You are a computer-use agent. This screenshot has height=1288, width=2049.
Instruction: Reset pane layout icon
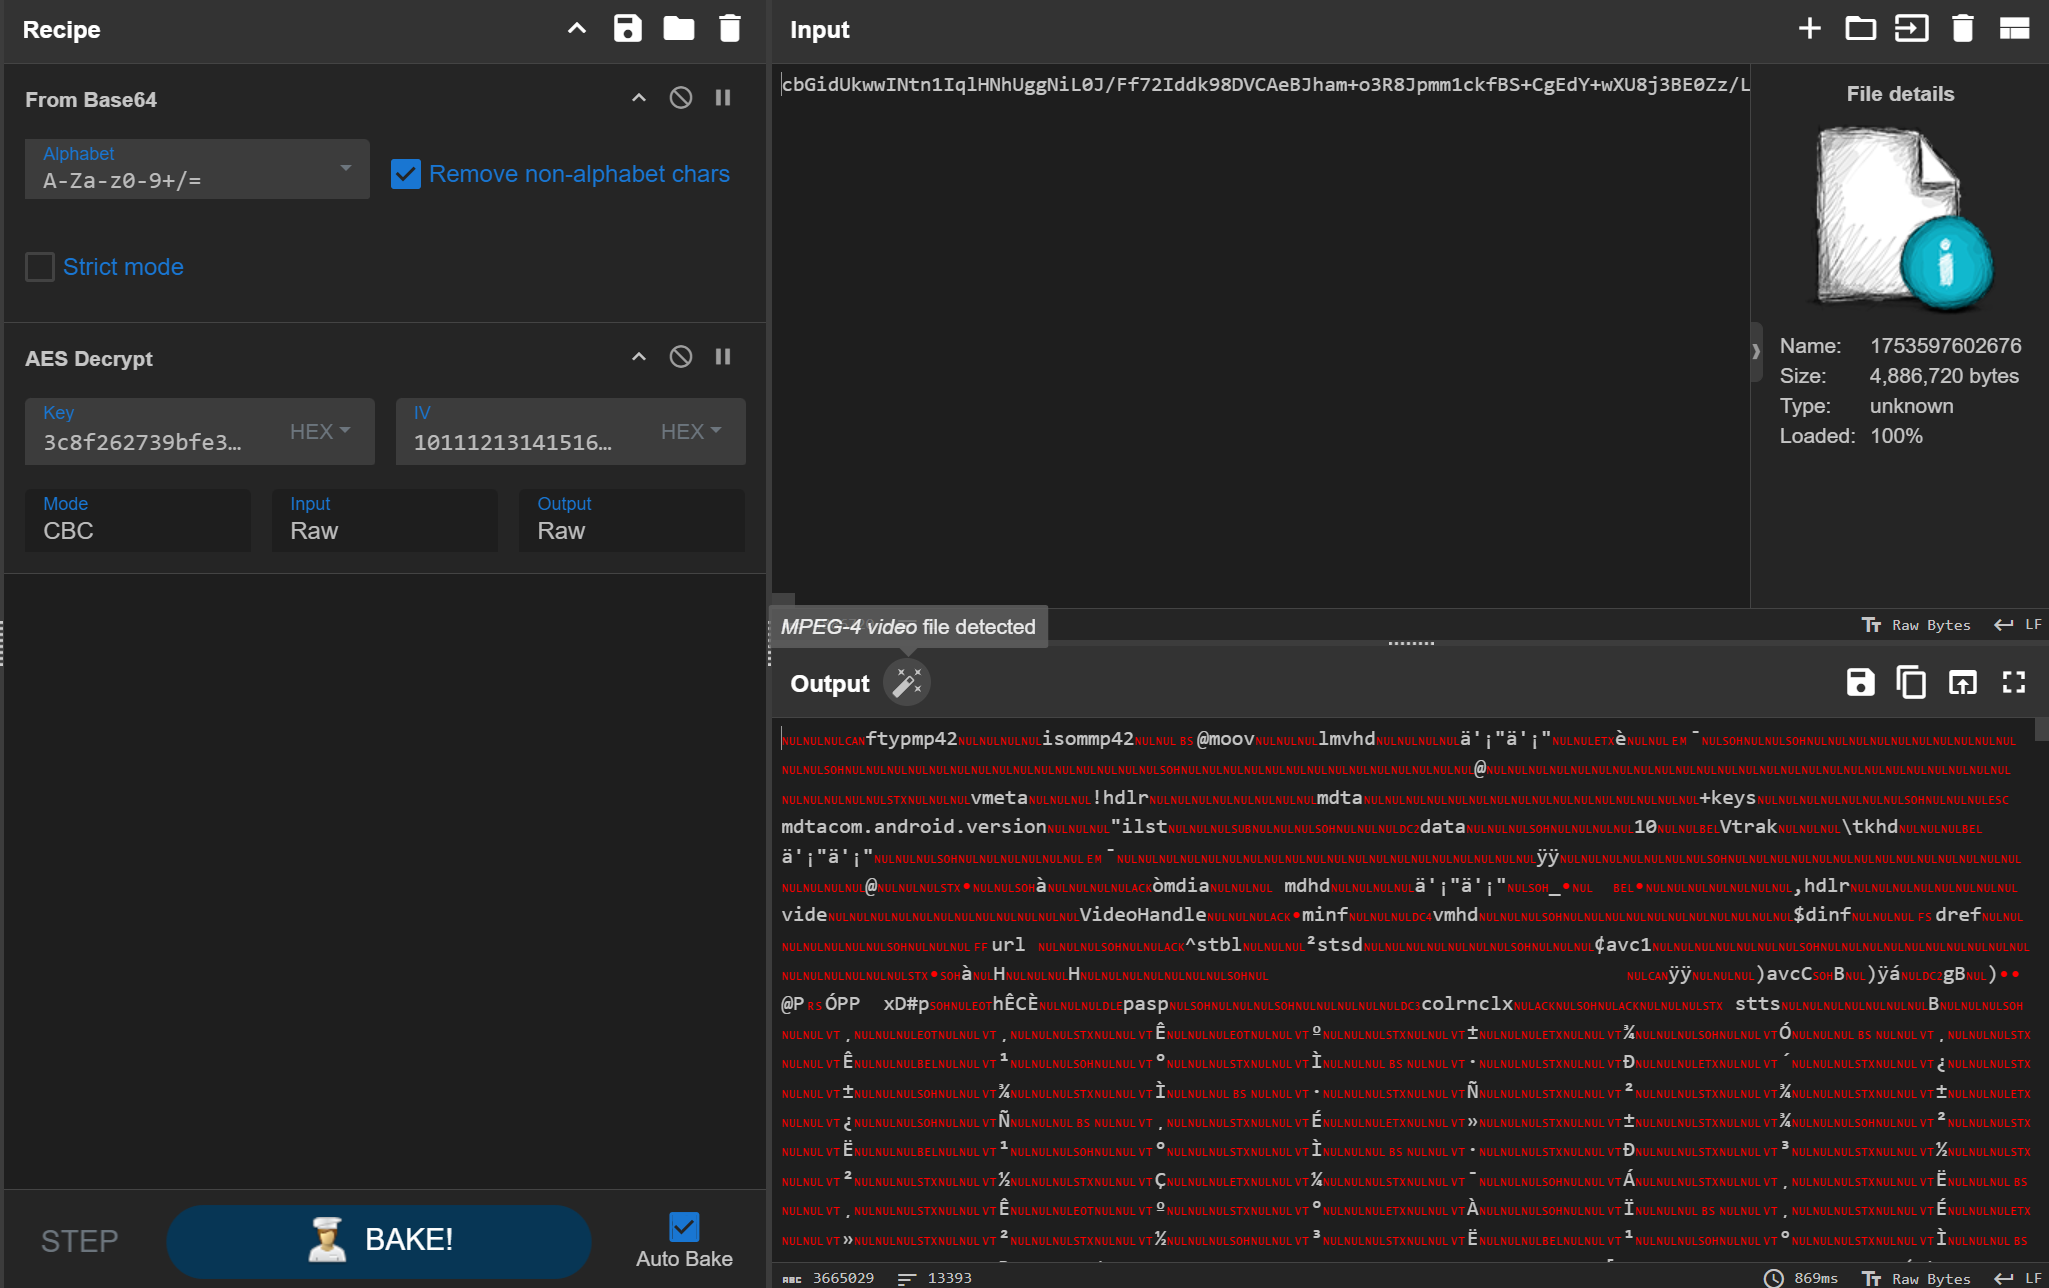click(x=2014, y=29)
